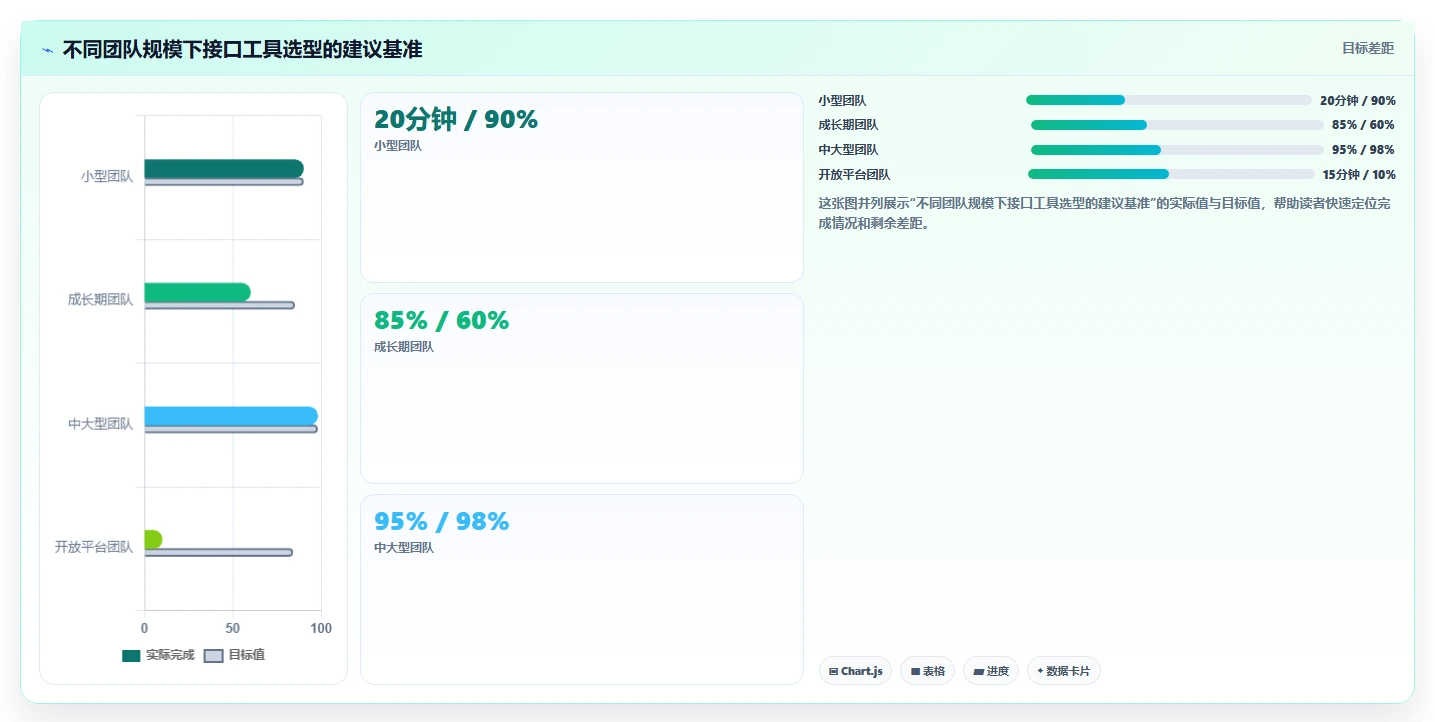Select the 进度 tag
Image resolution: width=1435 pixels, height=722 pixels.
tap(991, 671)
